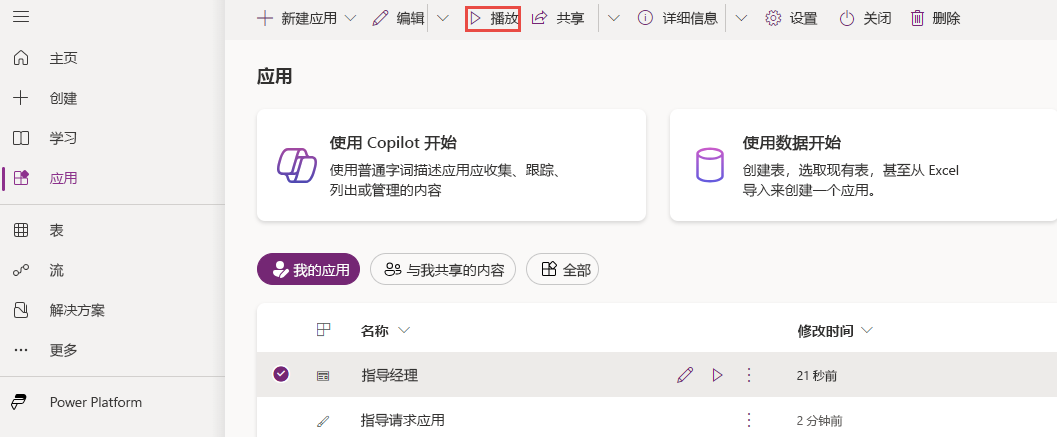Click the 指导请求应用 app name
Viewport: 1057px width, 437px height.
point(403,421)
